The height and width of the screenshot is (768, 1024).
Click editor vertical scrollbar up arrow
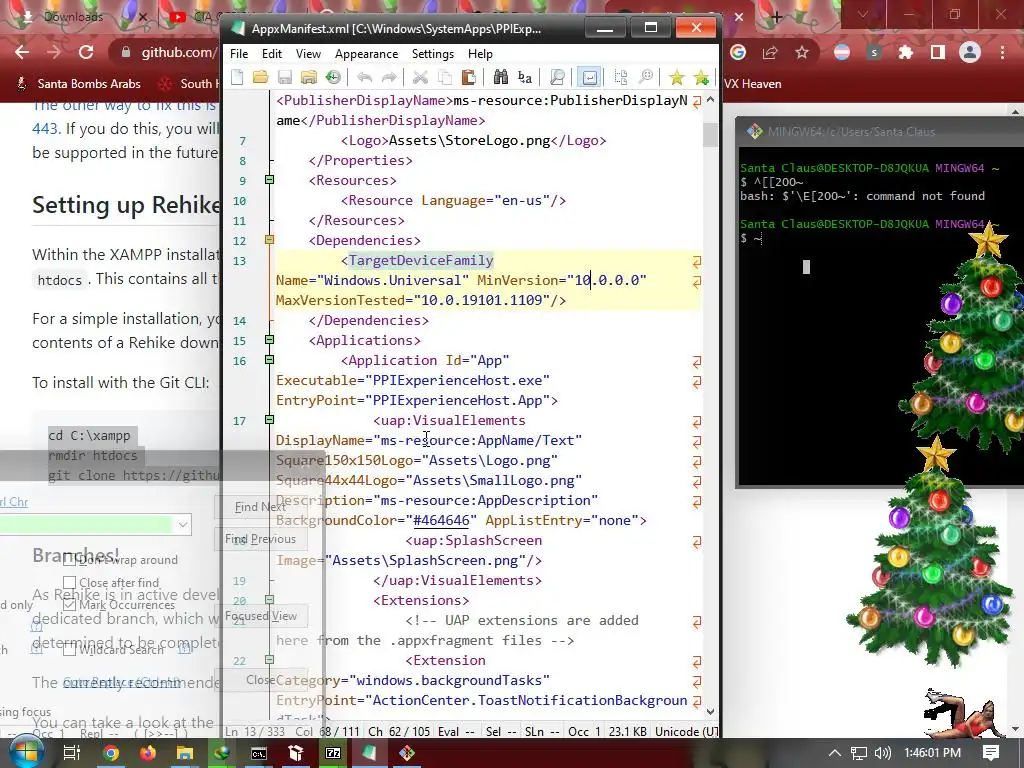(711, 100)
